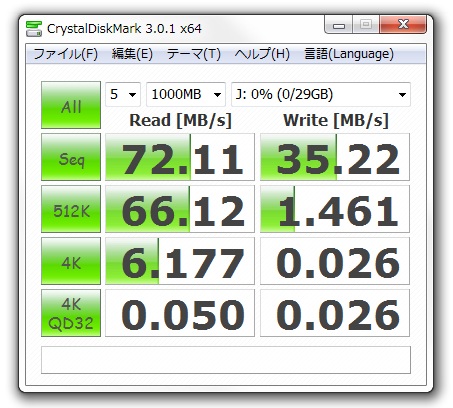Start the 512K benchmark test
This screenshot has height=408, width=453.
71,209
